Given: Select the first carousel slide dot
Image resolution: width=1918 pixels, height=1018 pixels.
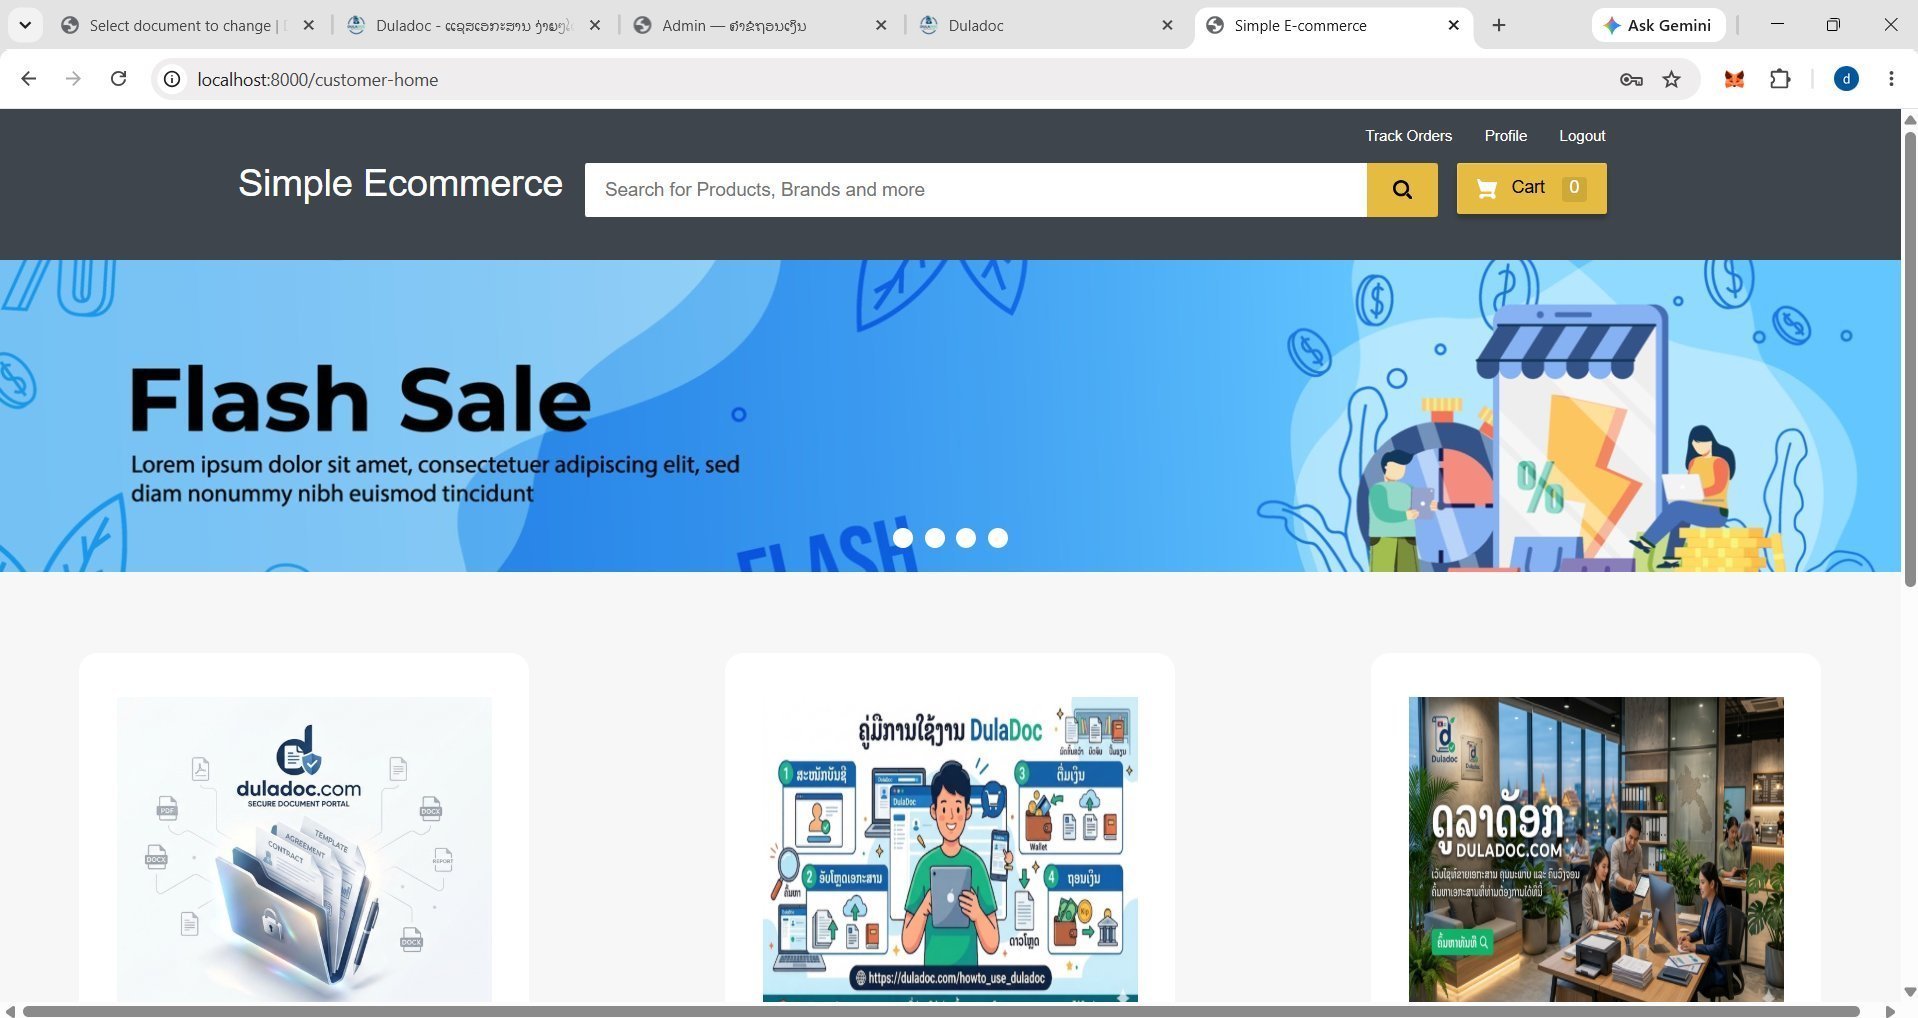Looking at the screenshot, I should [x=903, y=538].
